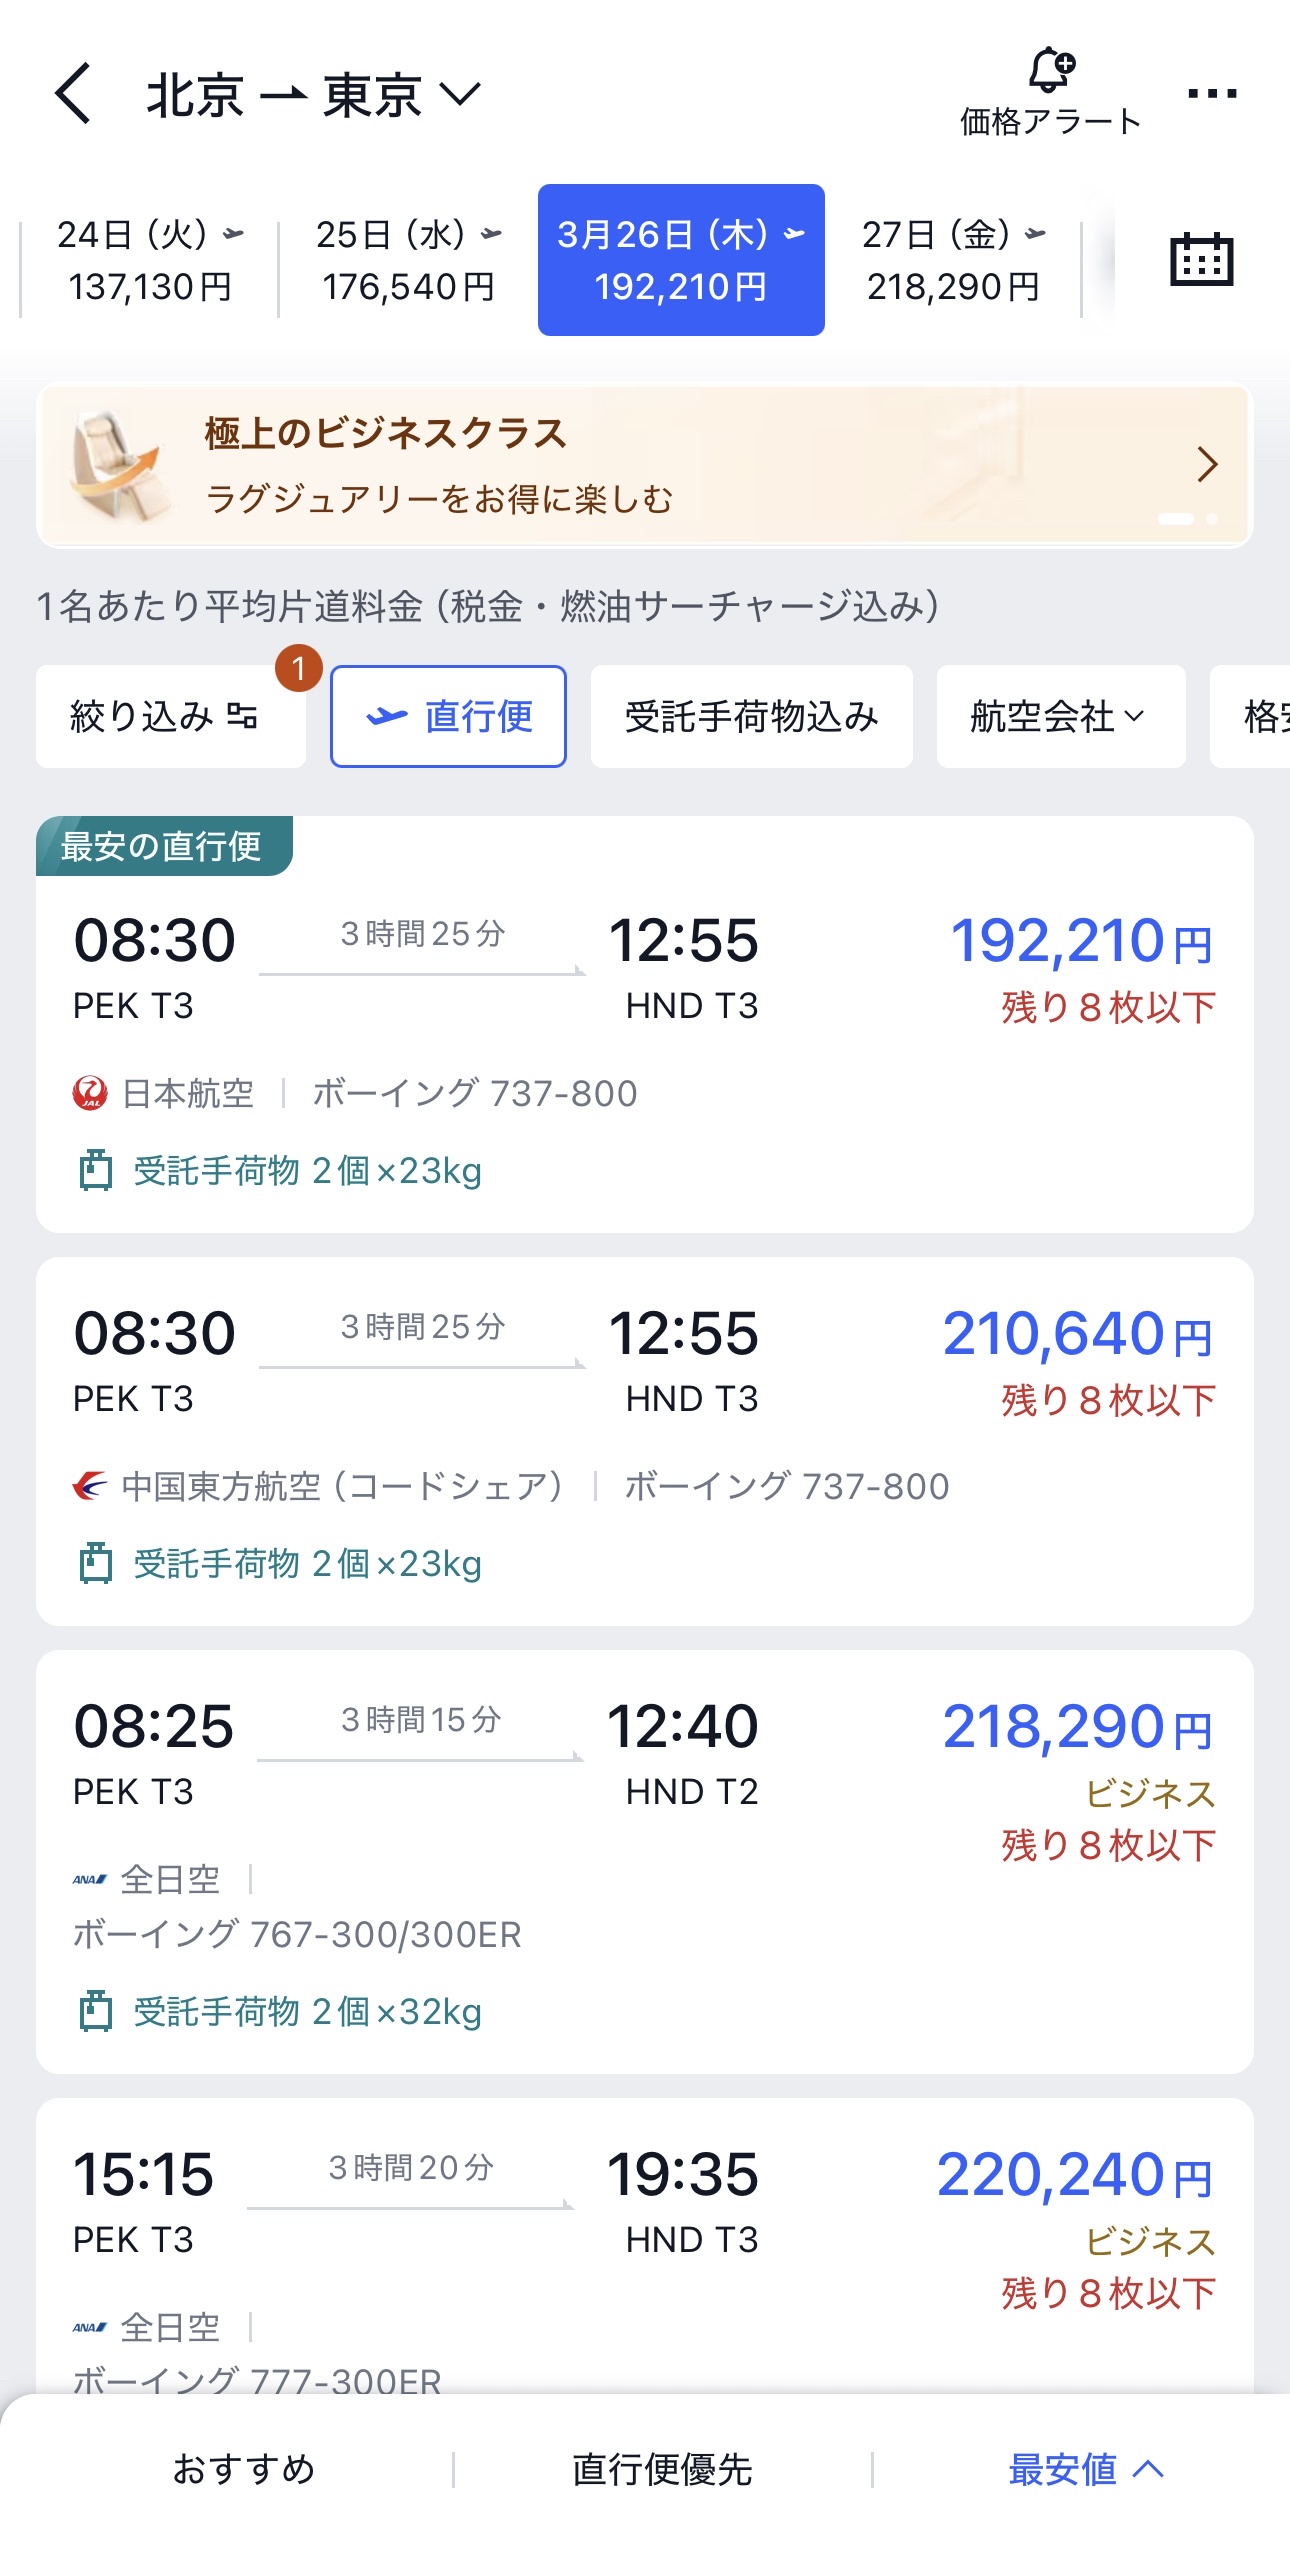This screenshot has height=2561, width=1290.
Task: Open the China Eastern 210,640円 flight card
Action: click(644, 1440)
